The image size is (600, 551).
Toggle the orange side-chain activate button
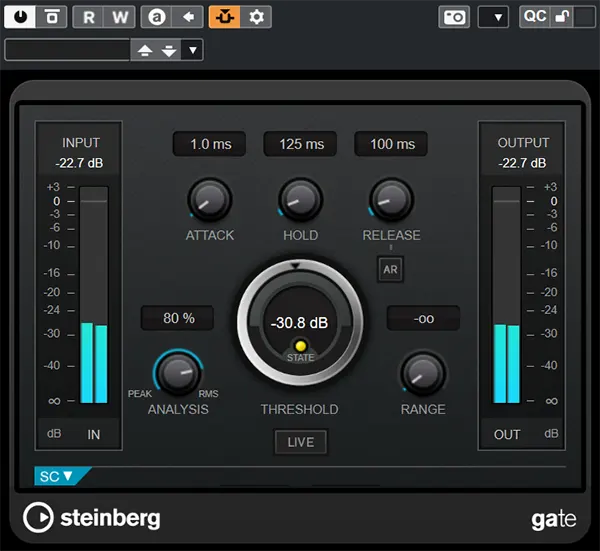tap(225, 17)
